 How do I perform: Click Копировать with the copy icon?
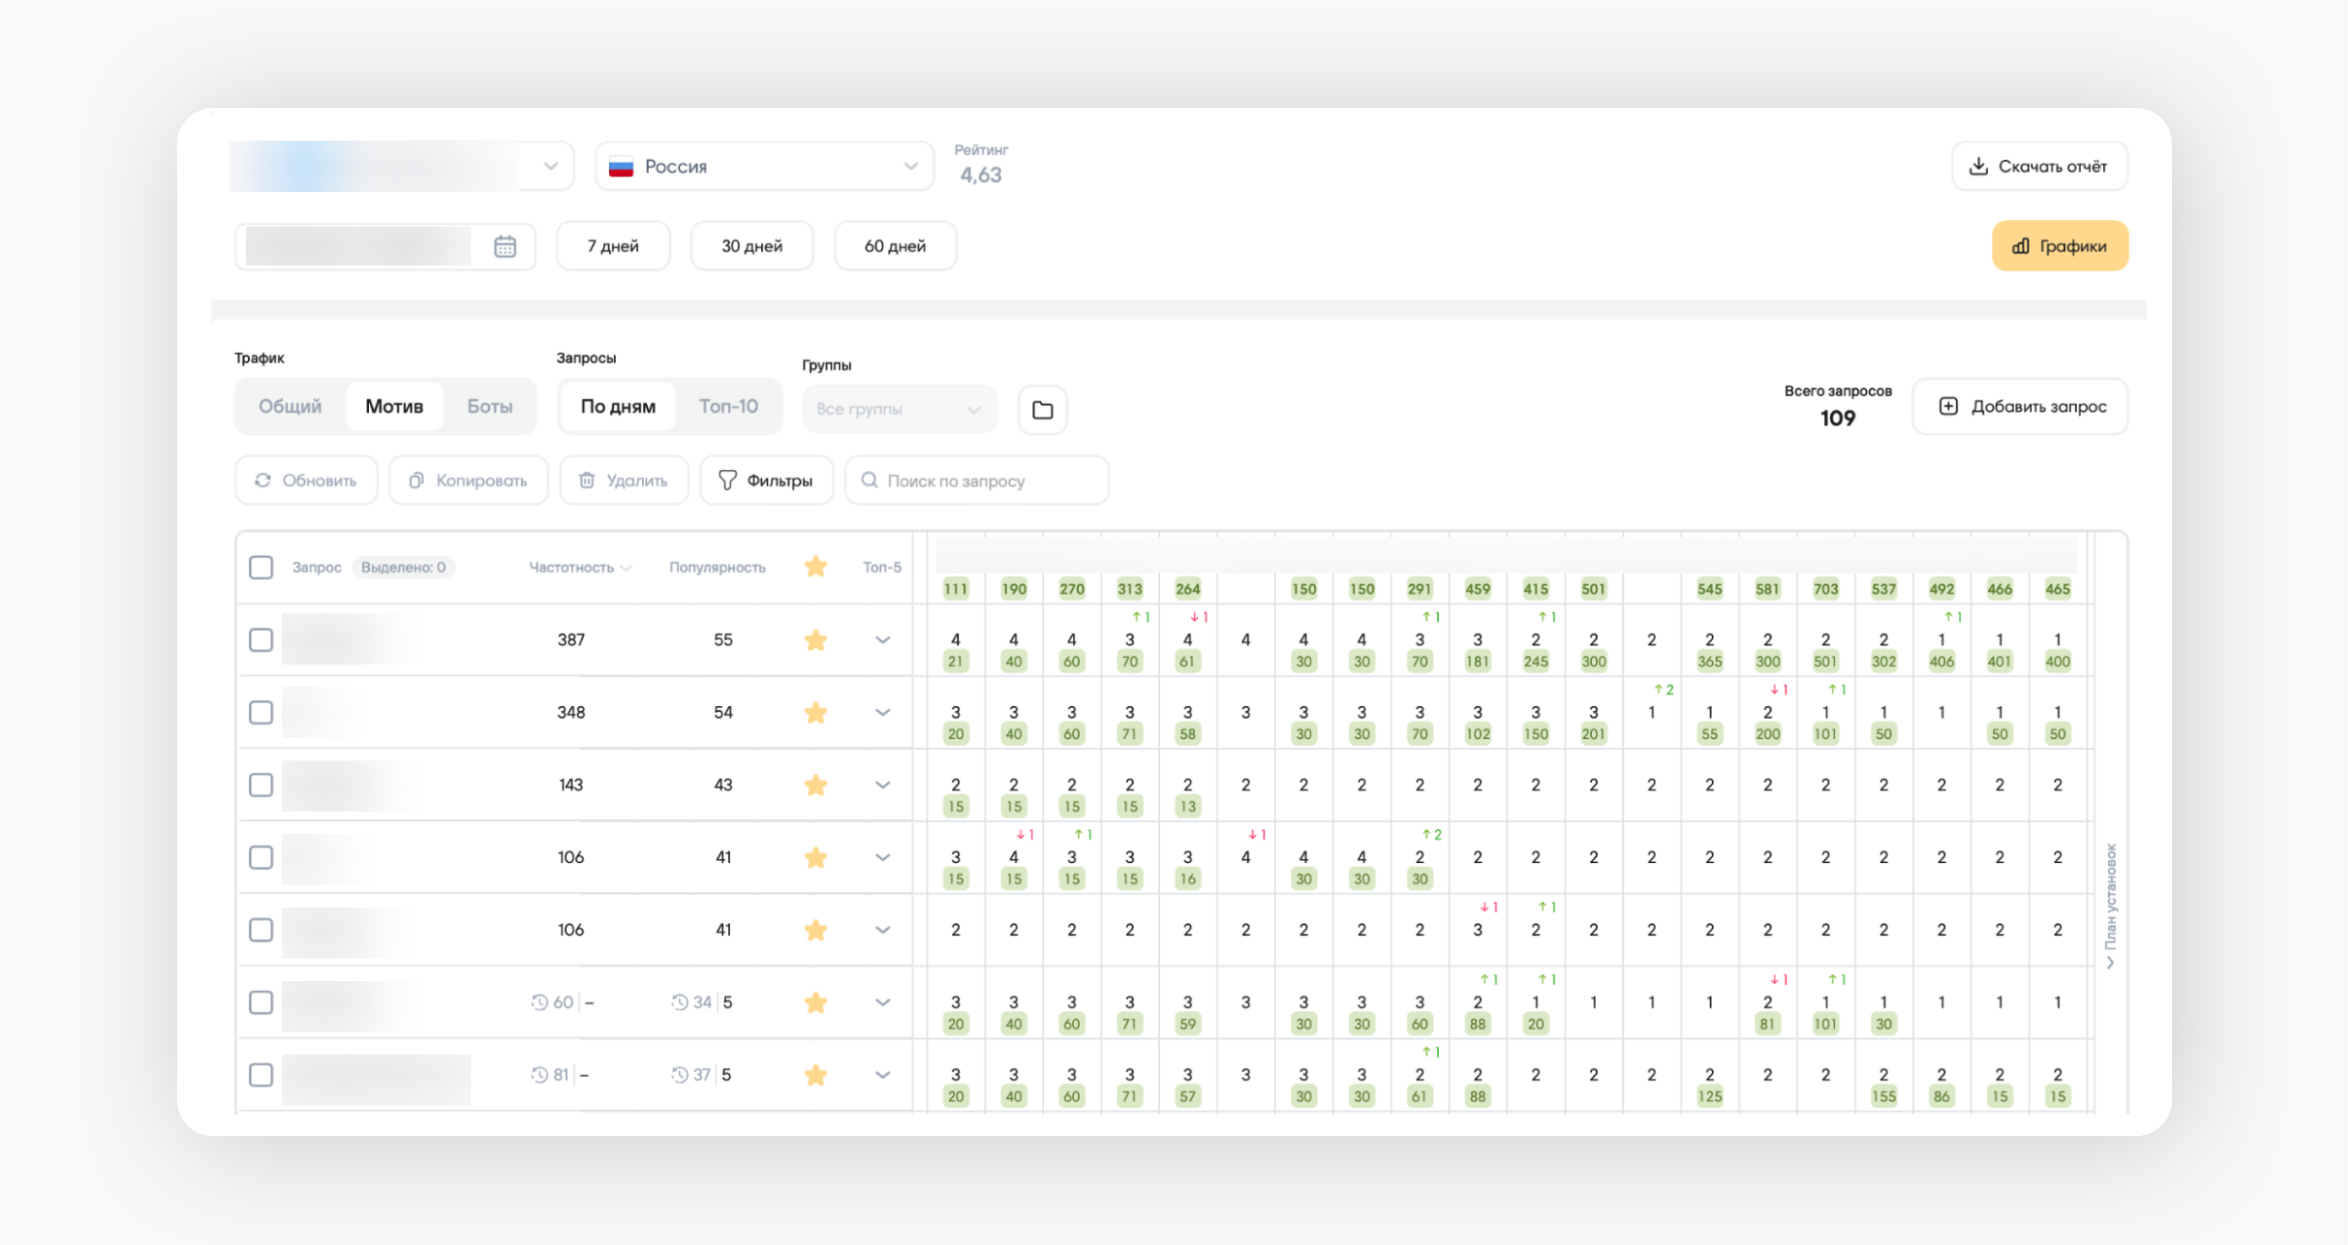click(x=468, y=481)
